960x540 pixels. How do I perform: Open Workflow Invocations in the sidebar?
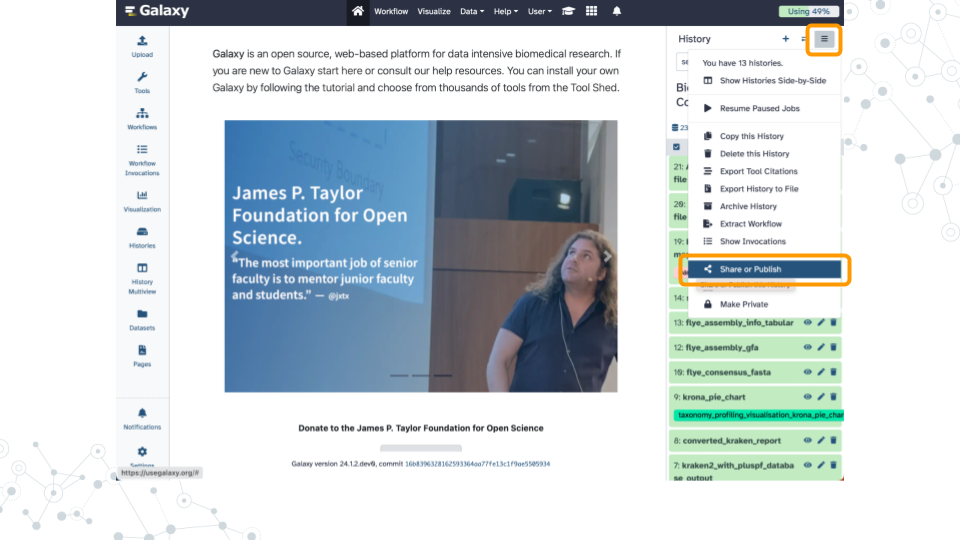point(142,160)
